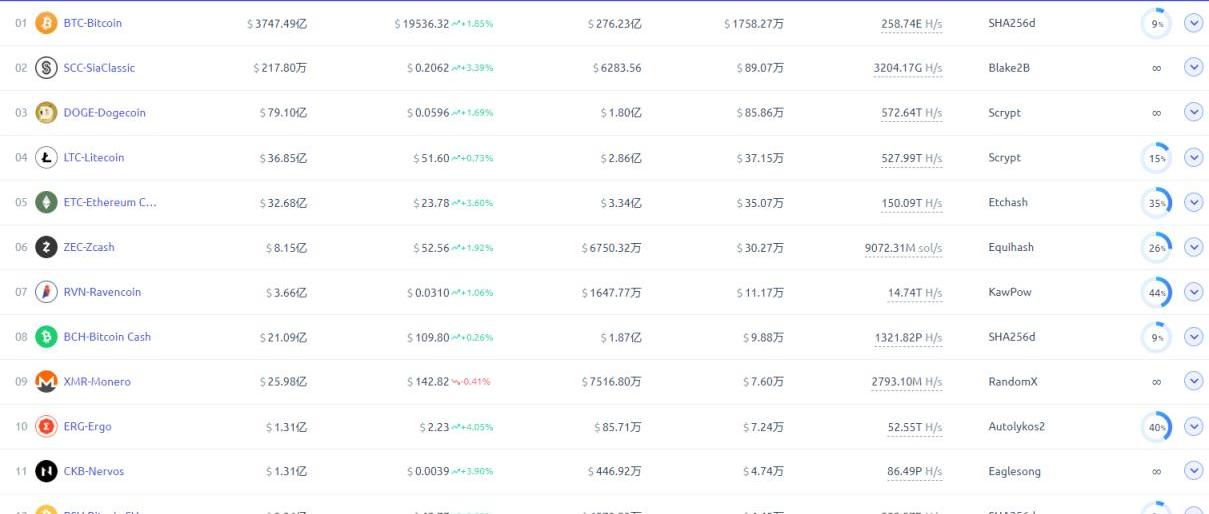Expand the ERG-Ergo row details
Viewport: 1209px width, 514px height.
[1193, 427]
